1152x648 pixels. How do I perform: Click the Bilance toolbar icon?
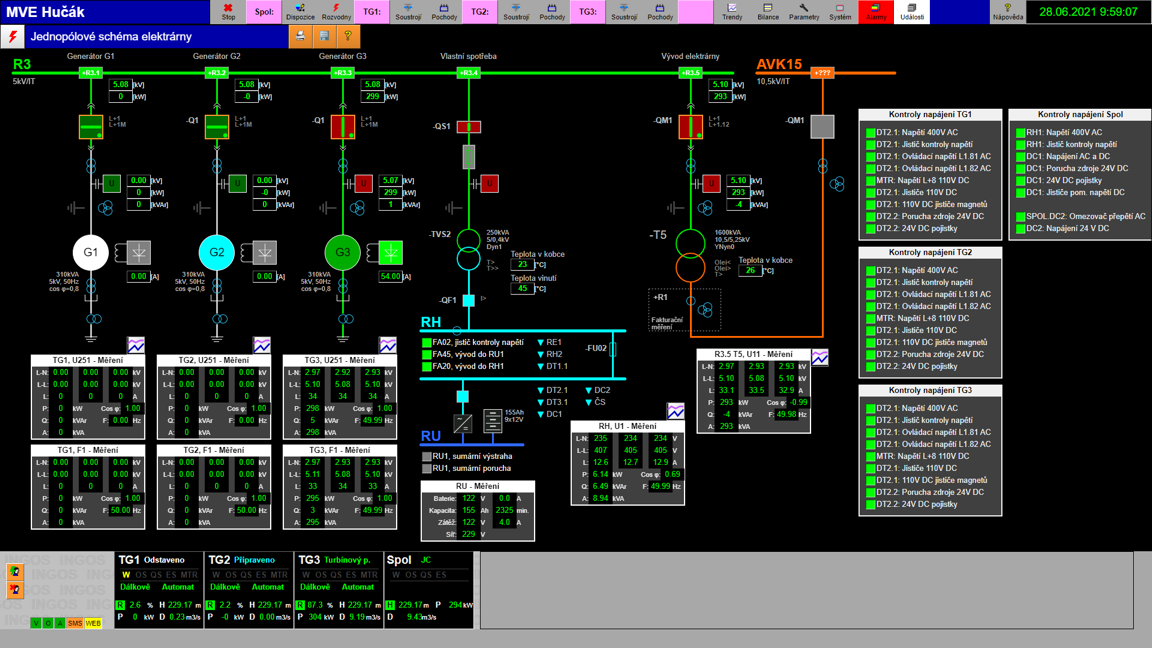767,12
